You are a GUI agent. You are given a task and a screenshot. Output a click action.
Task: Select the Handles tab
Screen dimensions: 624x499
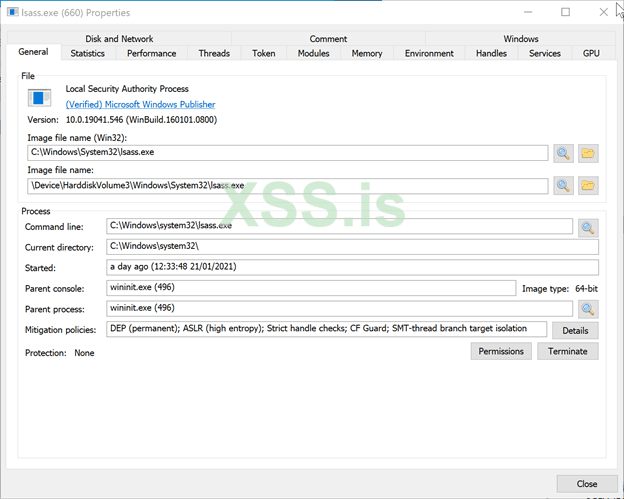tap(491, 53)
